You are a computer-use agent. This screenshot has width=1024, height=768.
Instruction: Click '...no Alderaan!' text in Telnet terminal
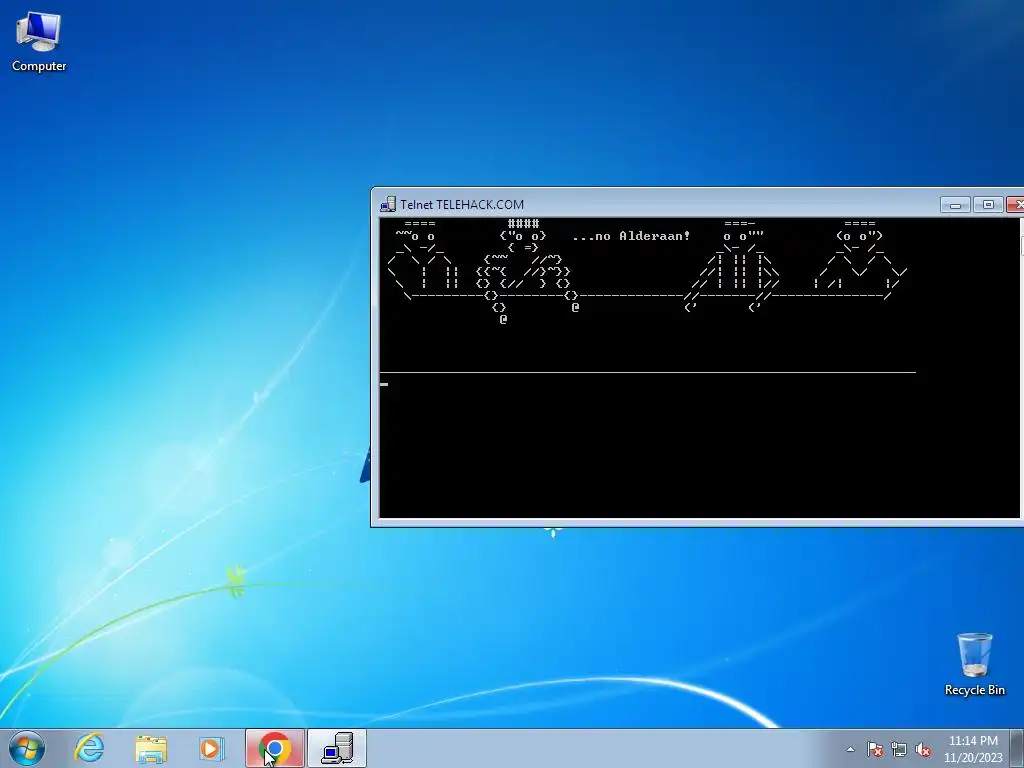pyautogui.click(x=631, y=236)
